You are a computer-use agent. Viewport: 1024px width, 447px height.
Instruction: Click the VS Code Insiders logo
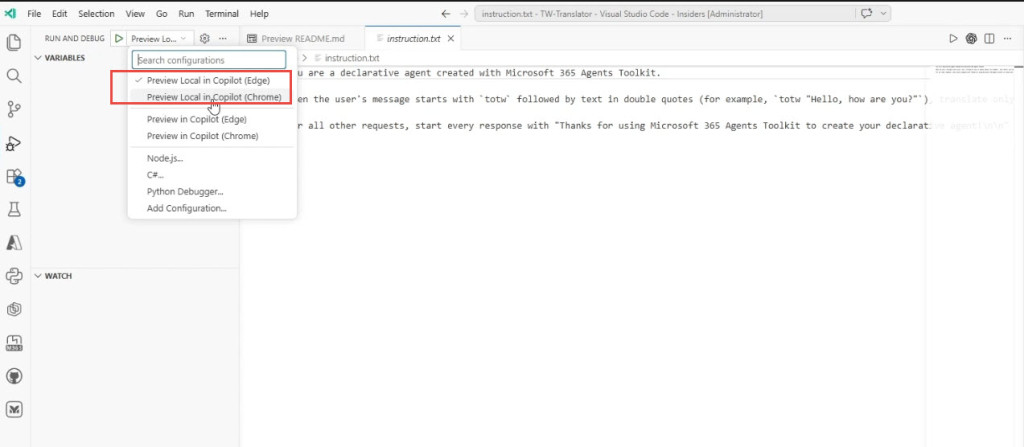coord(10,14)
